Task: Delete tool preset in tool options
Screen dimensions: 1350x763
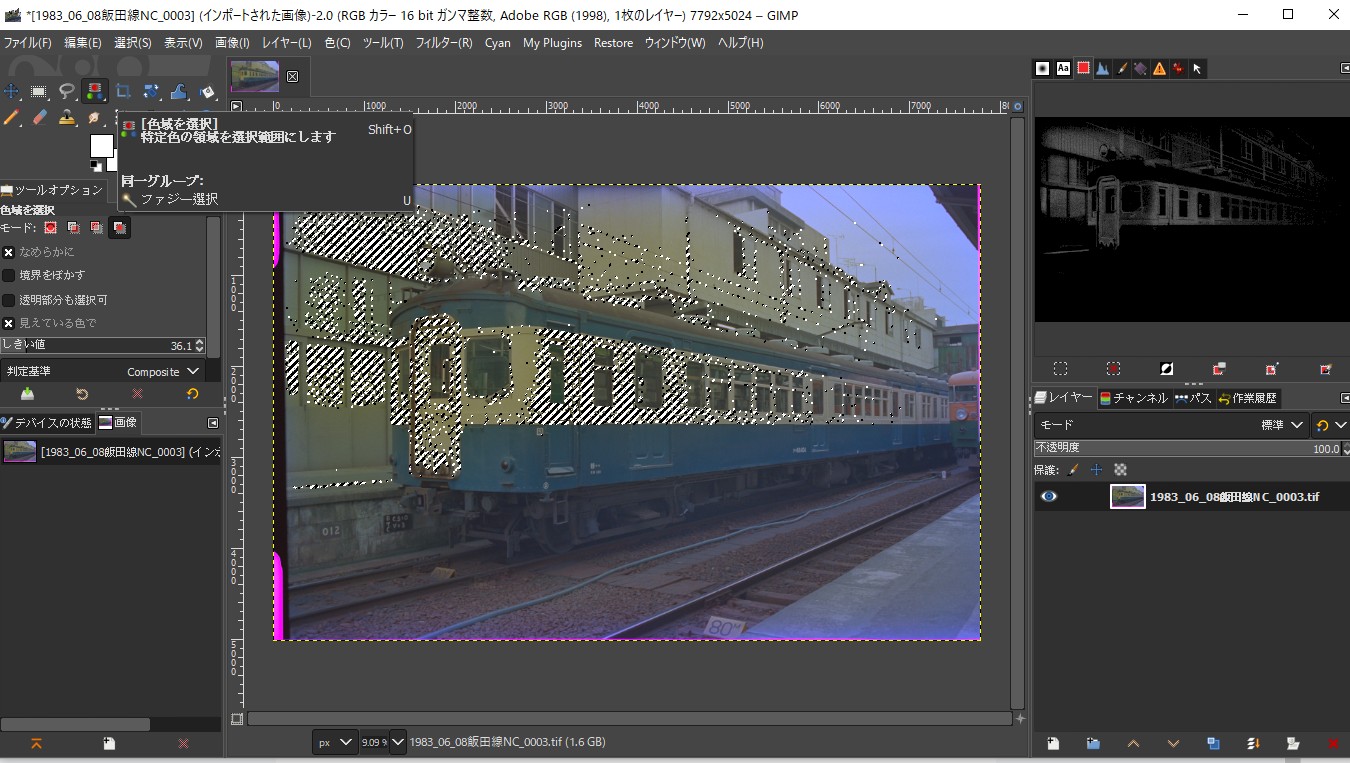Action: (x=137, y=394)
